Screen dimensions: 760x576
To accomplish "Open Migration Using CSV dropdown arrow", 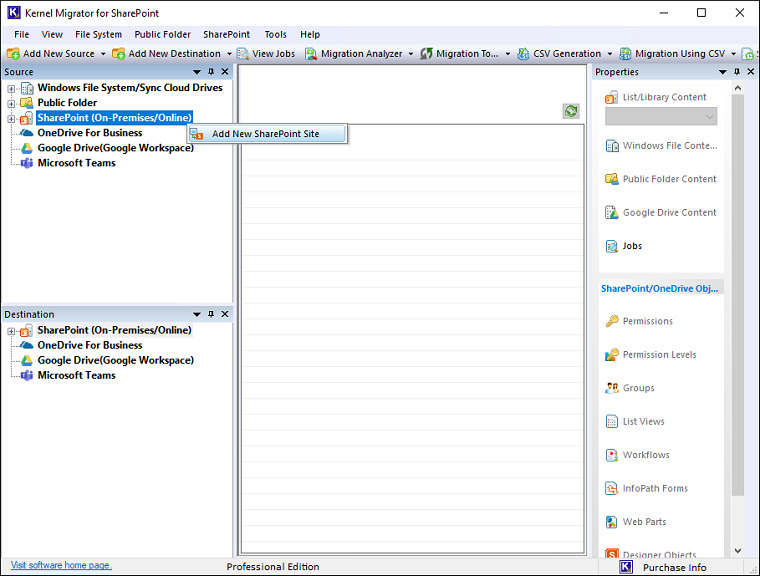I will [733, 54].
